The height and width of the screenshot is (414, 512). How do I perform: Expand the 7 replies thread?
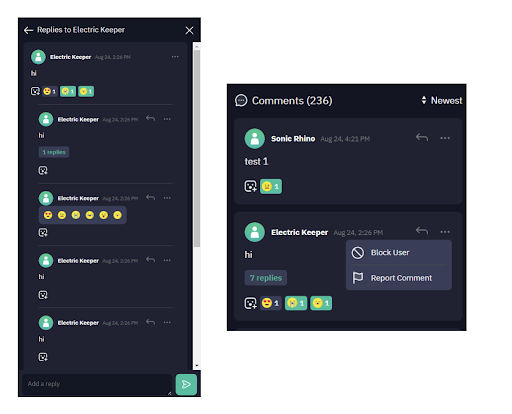coord(266,278)
